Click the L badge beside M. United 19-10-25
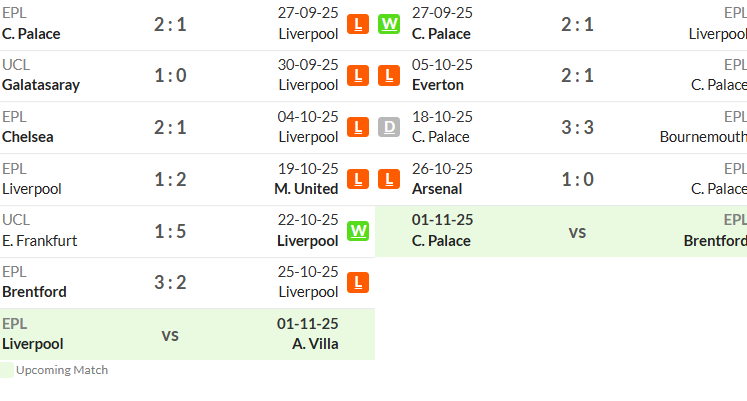This screenshot has width=747, height=401. 358,180
